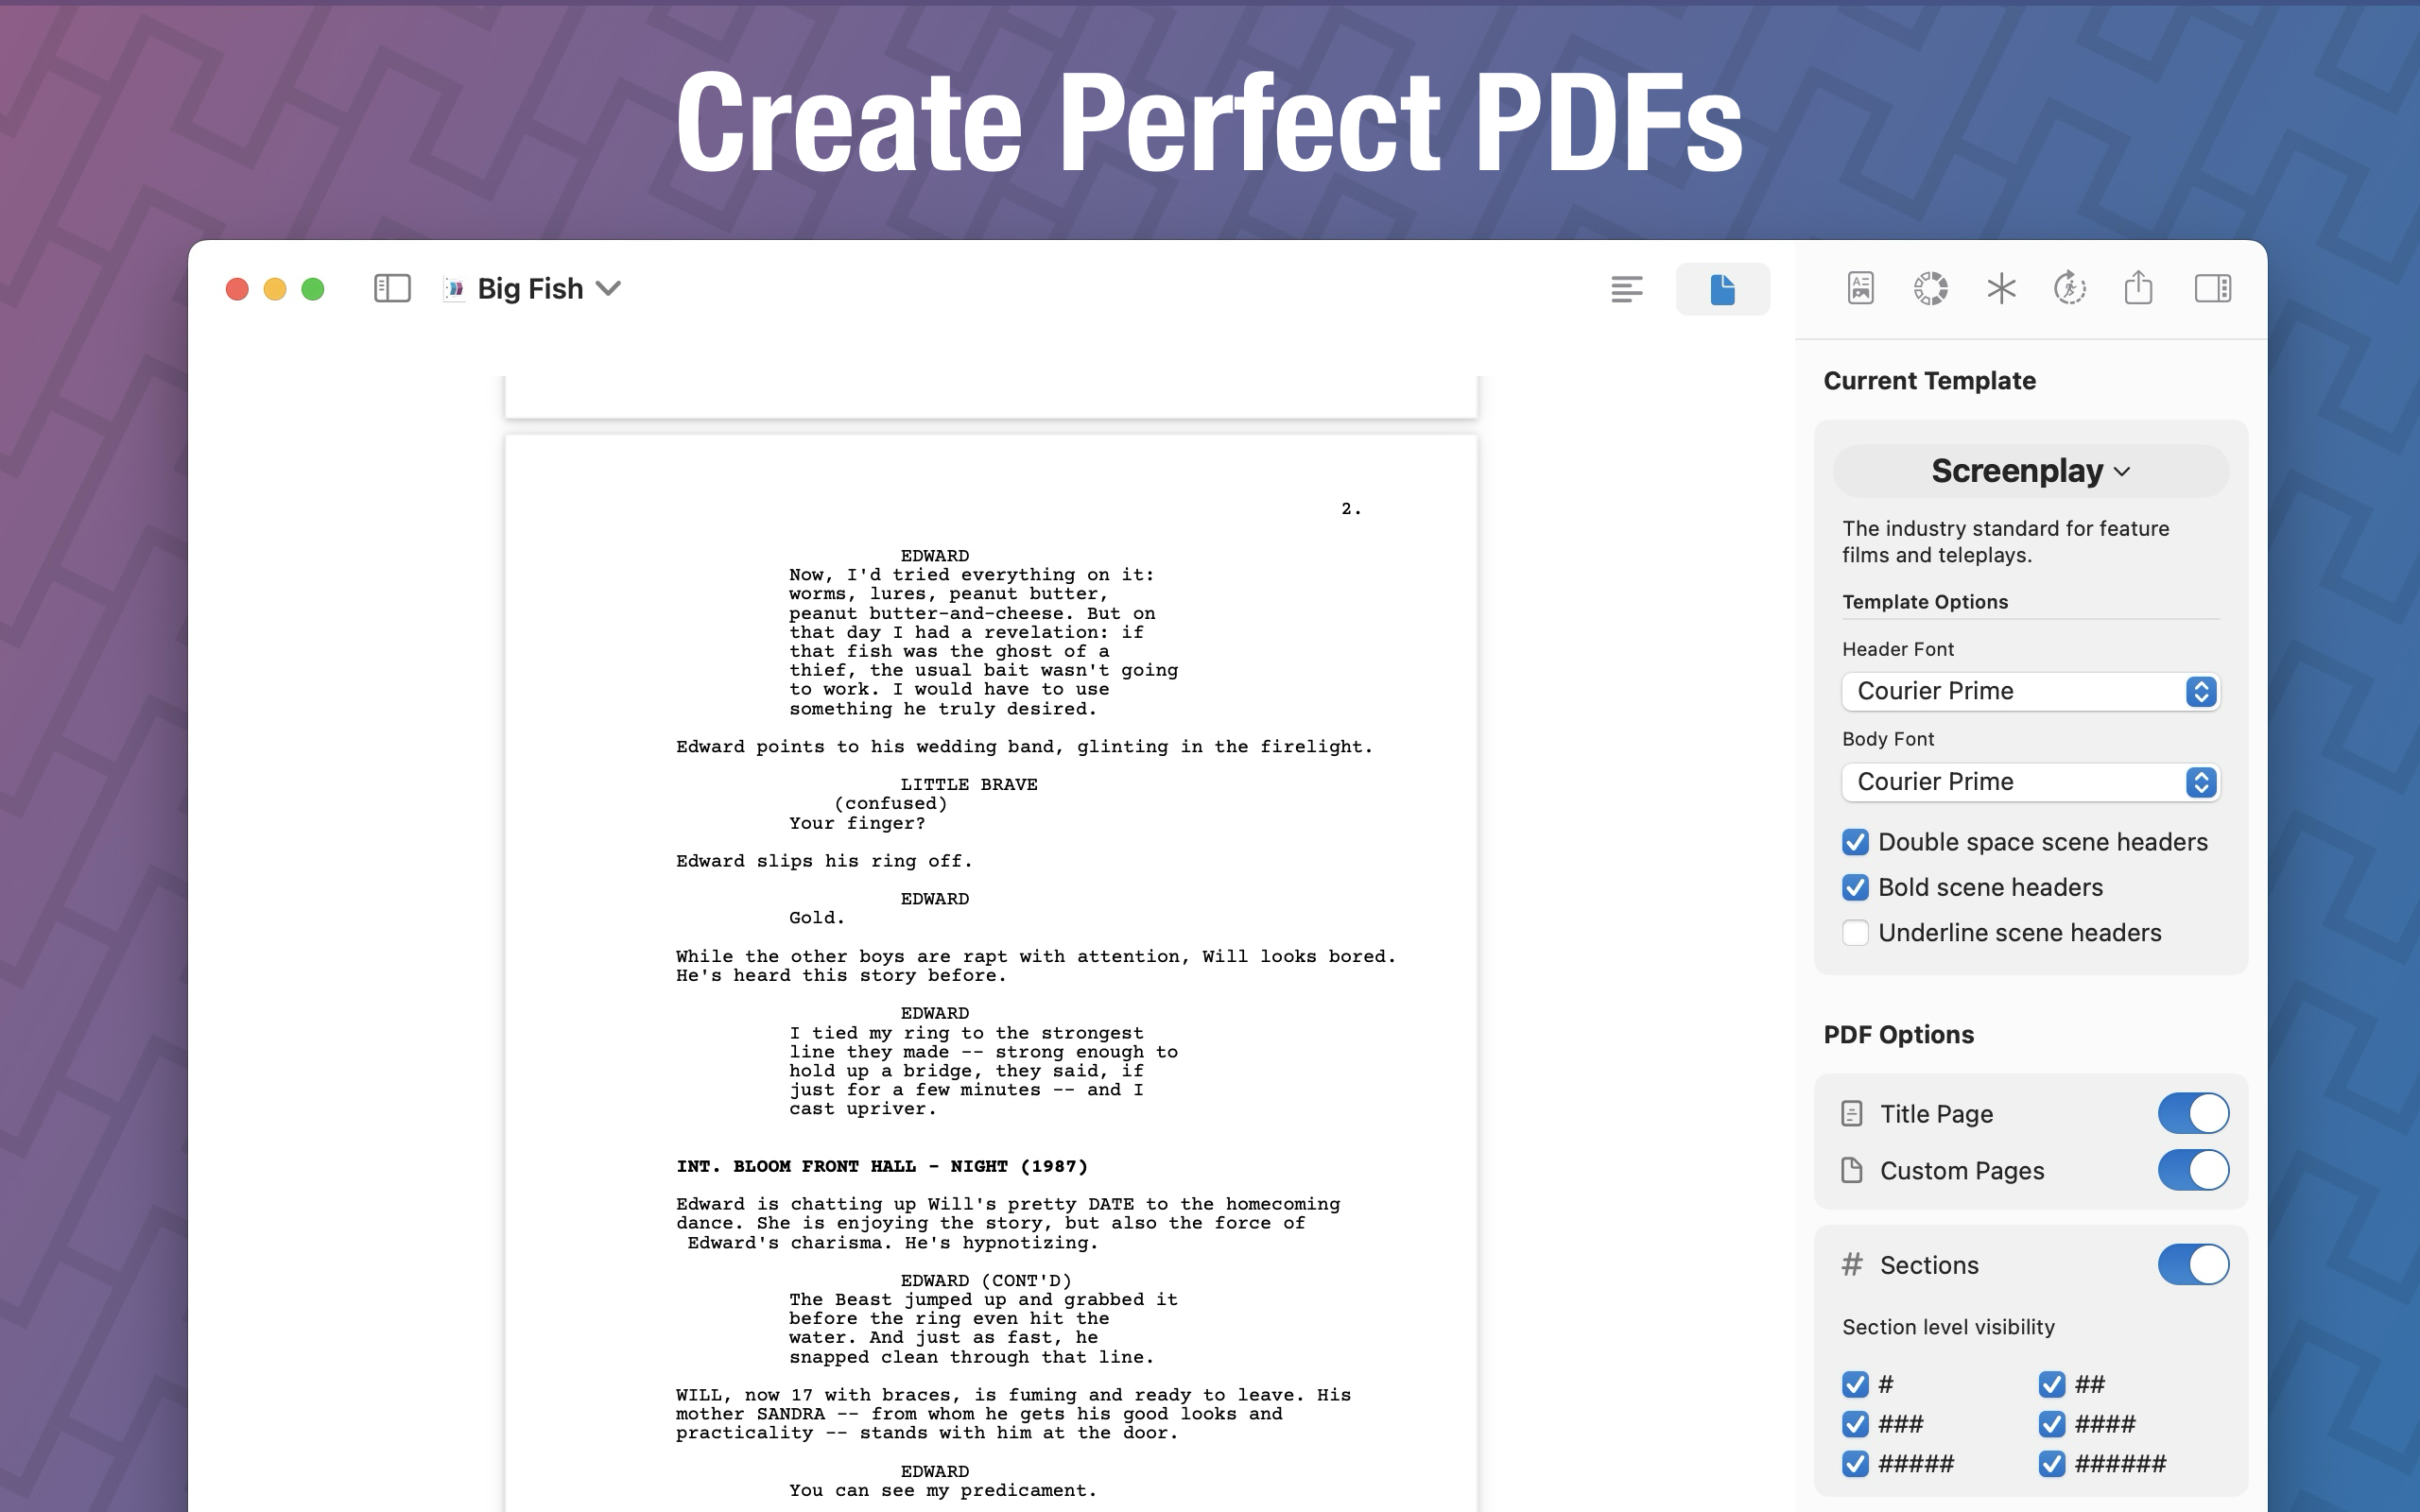Image resolution: width=2420 pixels, height=1512 pixels.
Task: Click the share export icon
Action: click(x=2138, y=288)
